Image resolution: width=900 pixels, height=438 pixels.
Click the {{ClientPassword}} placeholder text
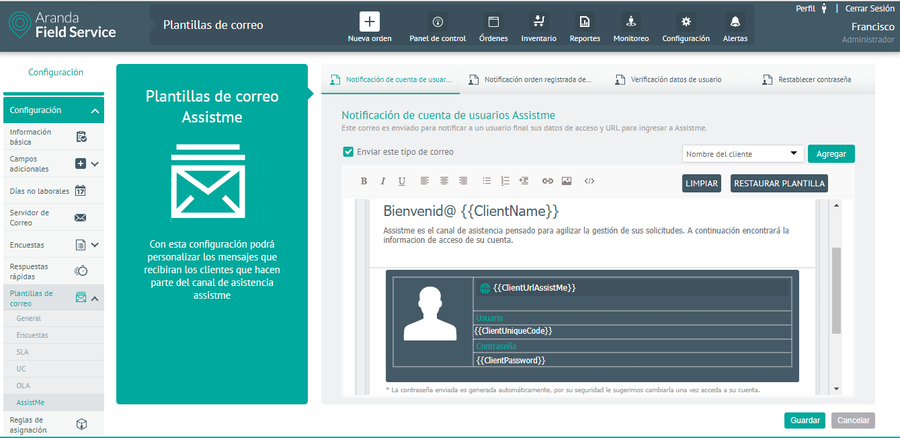coord(510,361)
